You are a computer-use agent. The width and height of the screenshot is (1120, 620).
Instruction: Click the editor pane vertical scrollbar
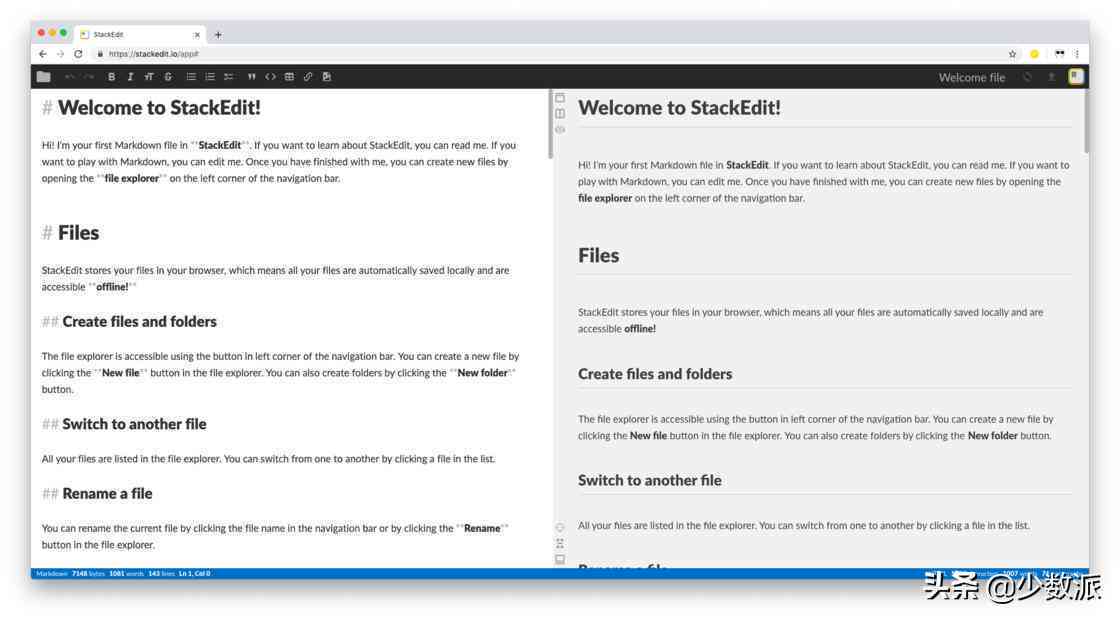[x=550, y=124]
